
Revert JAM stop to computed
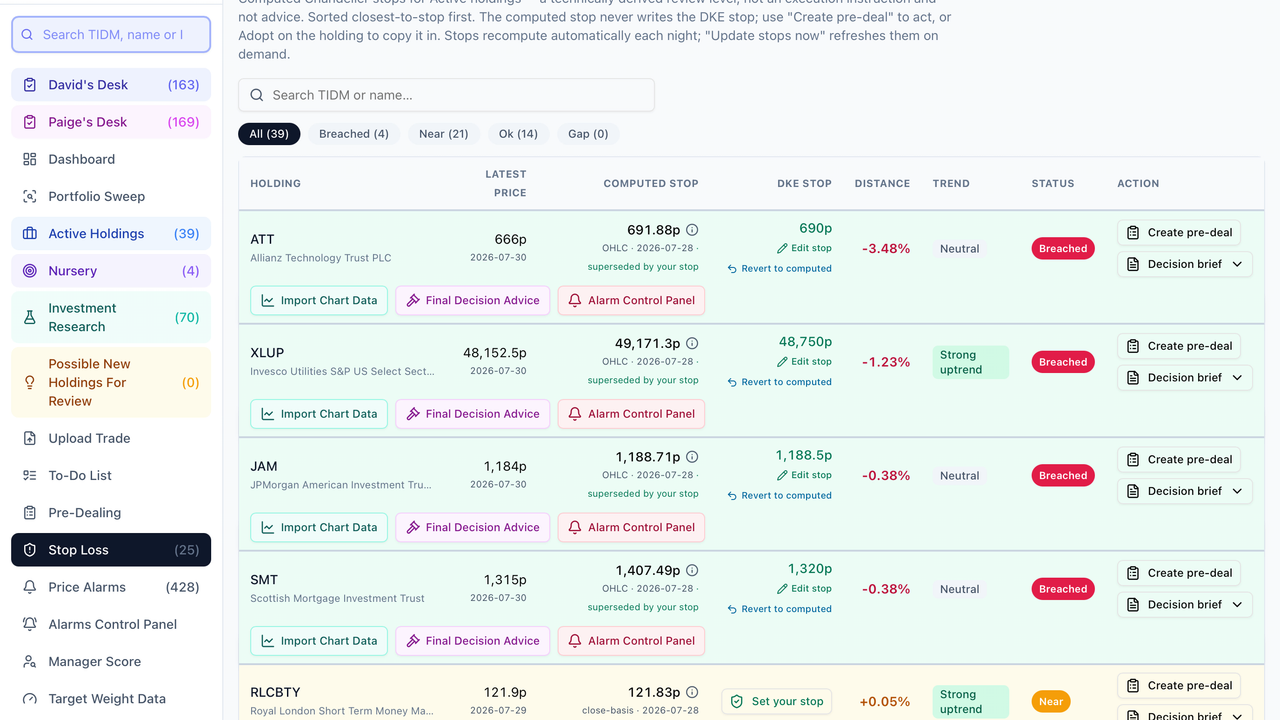pos(779,495)
